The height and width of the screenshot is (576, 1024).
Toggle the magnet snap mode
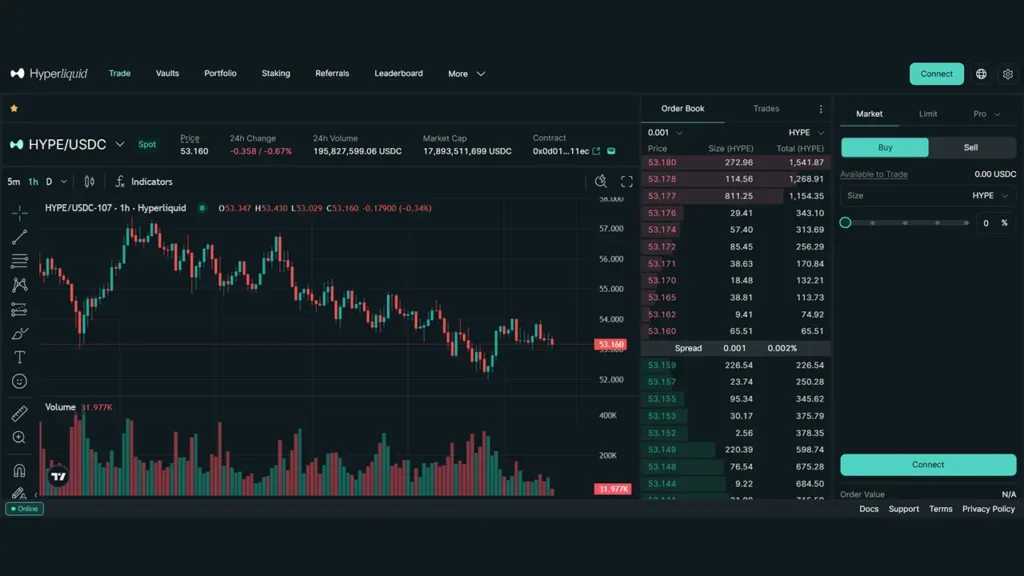20,470
